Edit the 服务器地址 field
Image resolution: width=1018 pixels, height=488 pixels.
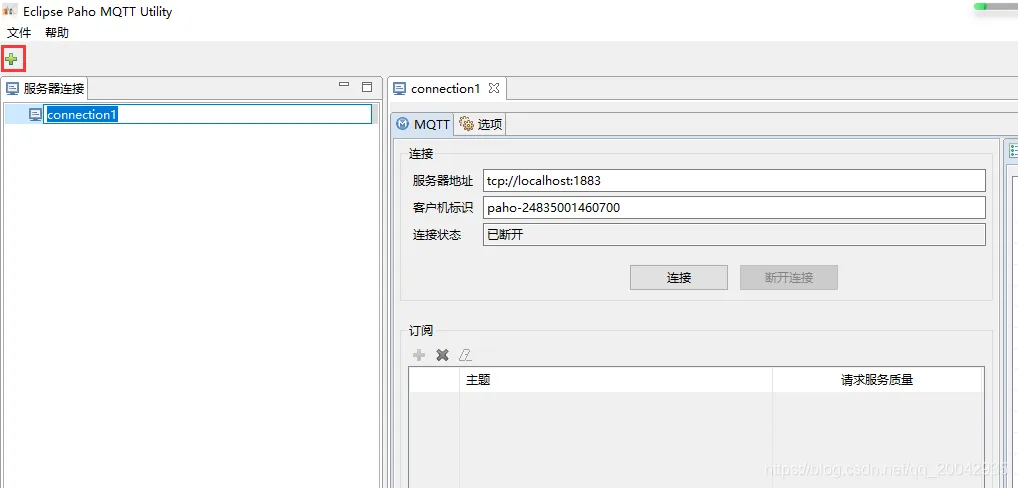pos(734,180)
